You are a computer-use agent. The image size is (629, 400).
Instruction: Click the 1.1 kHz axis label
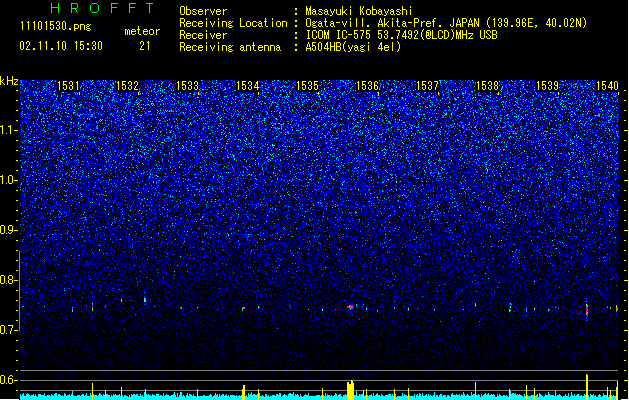pyautogui.click(x=9, y=130)
